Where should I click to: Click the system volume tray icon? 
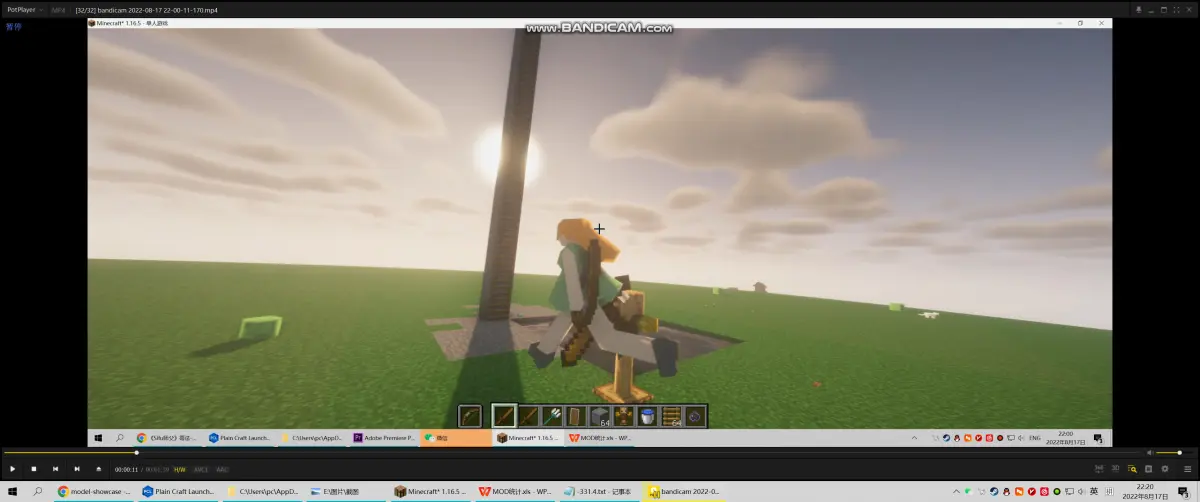click(x=1081, y=491)
